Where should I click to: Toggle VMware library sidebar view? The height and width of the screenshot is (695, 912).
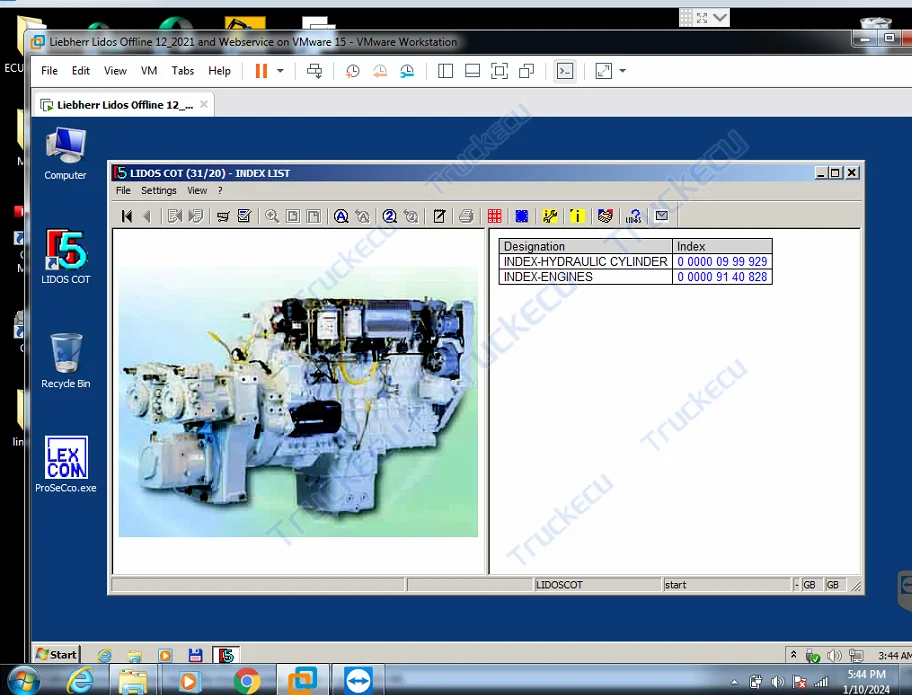tap(446, 71)
